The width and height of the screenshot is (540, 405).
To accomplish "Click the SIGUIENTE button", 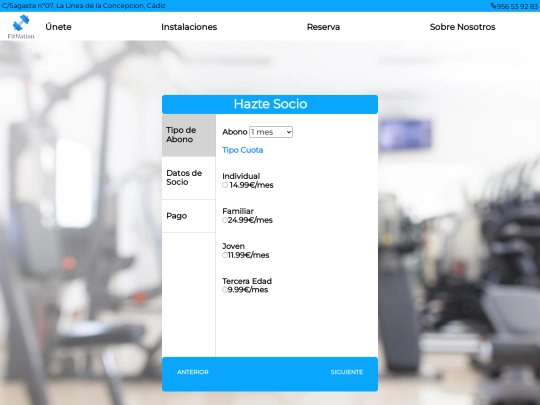I will (x=347, y=372).
